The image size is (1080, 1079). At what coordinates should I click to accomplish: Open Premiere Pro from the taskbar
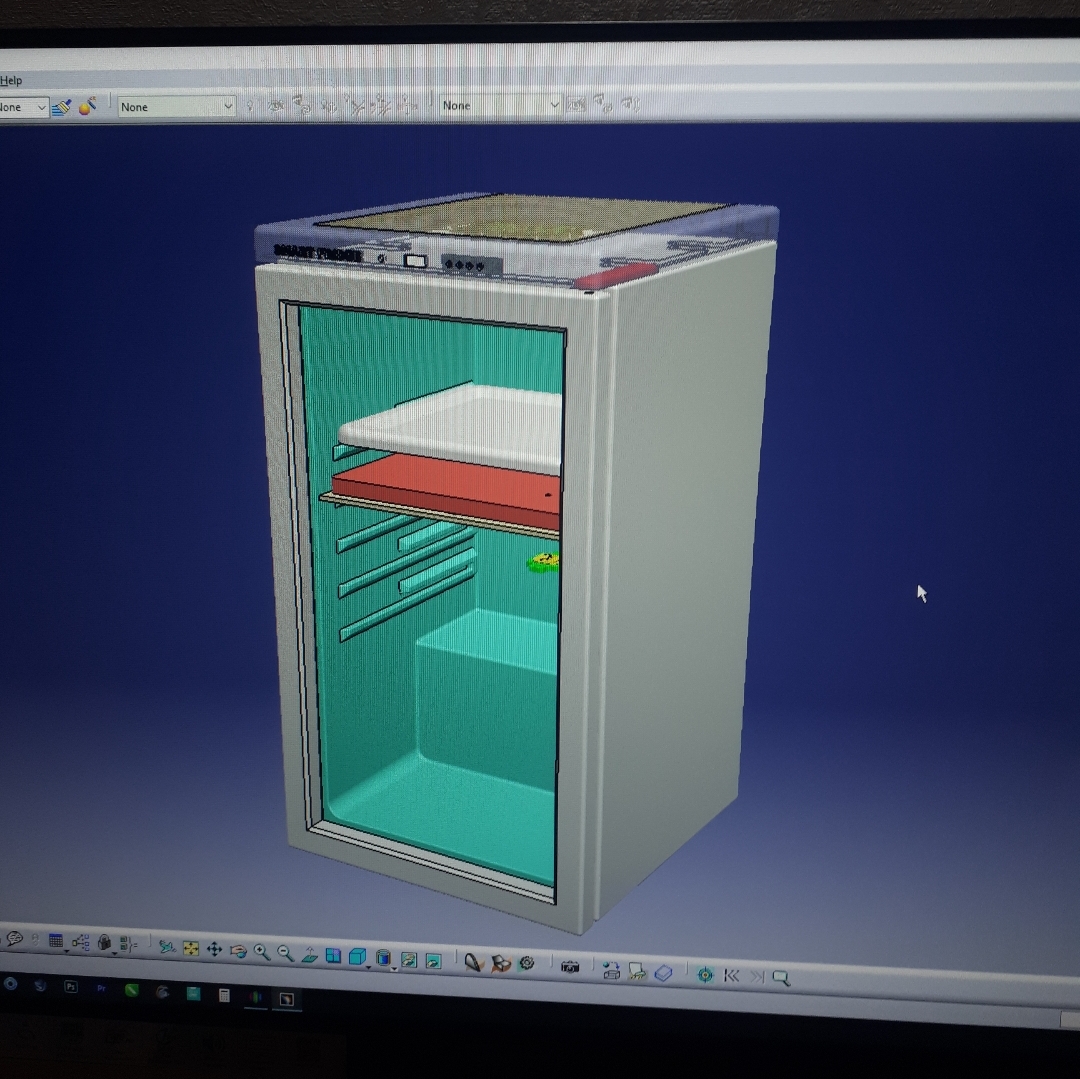[101, 988]
